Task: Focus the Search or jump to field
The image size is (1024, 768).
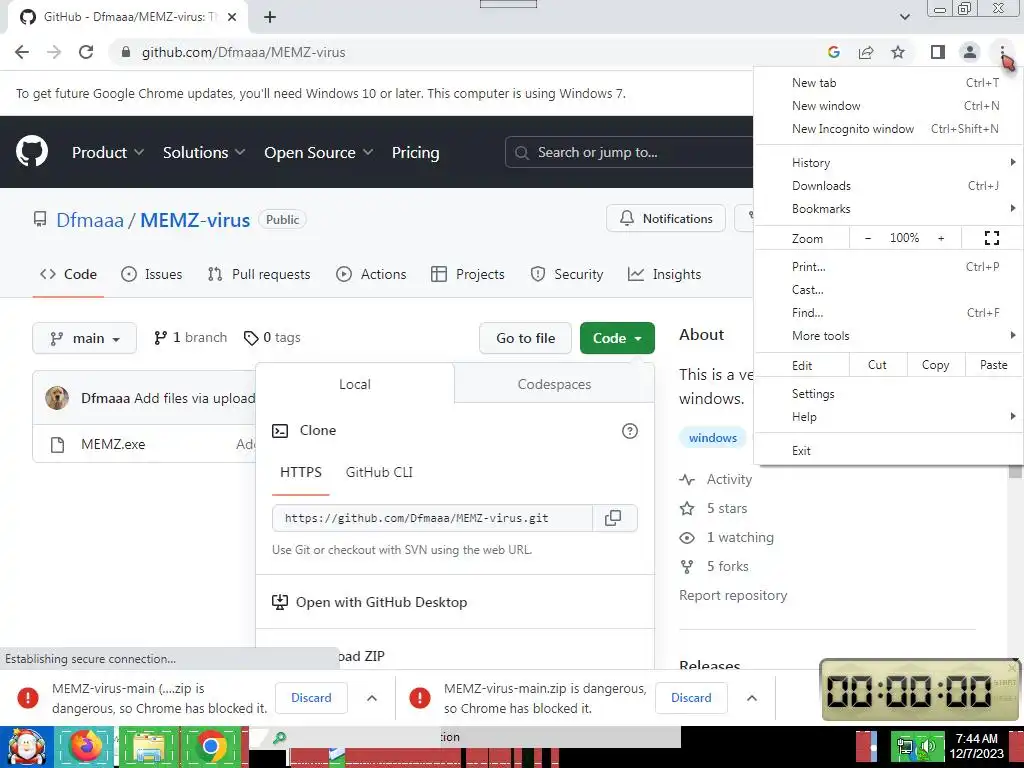Action: point(630,152)
